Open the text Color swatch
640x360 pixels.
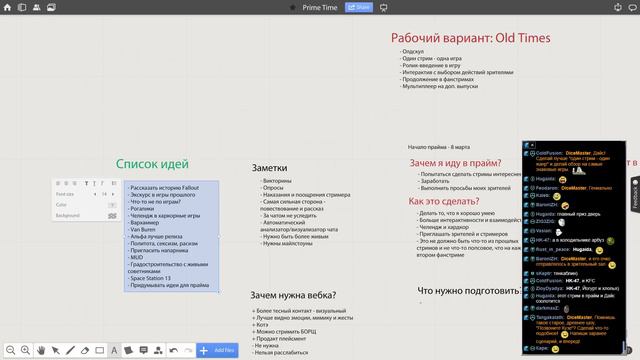(x=112, y=205)
